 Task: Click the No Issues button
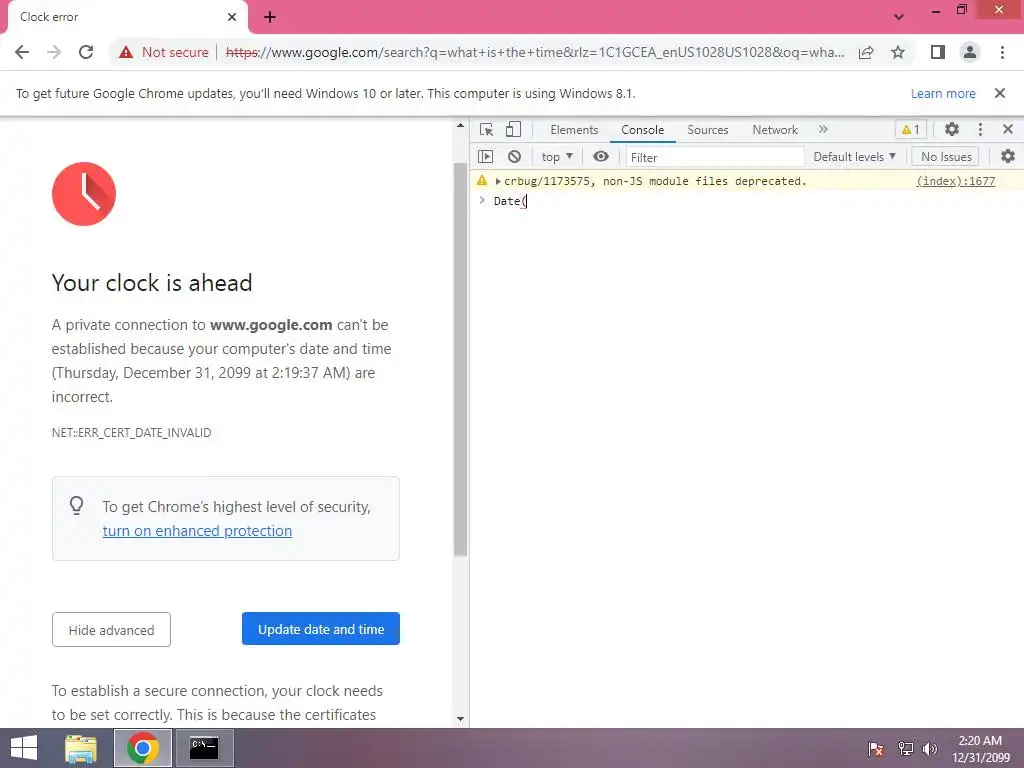(946, 157)
